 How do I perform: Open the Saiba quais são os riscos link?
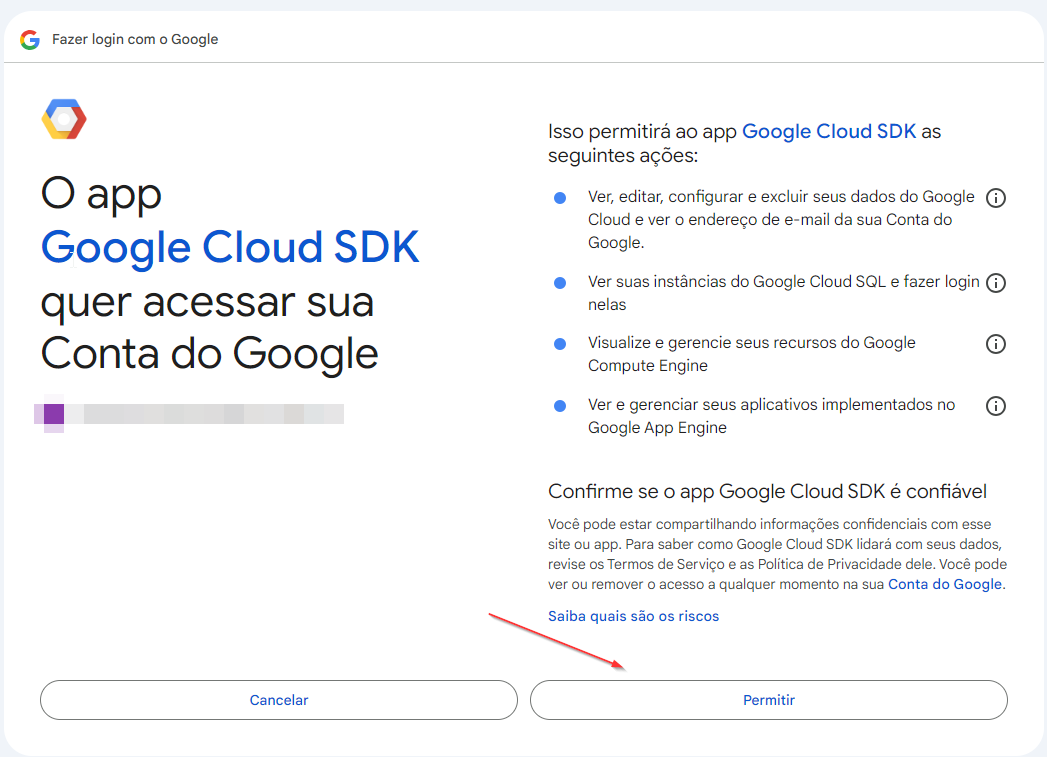633,616
